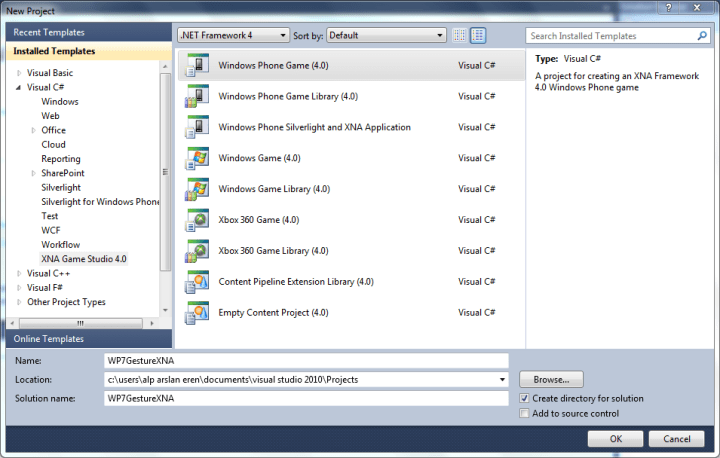The image size is (720, 458).
Task: Click the search magnifier icon
Action: point(707,36)
